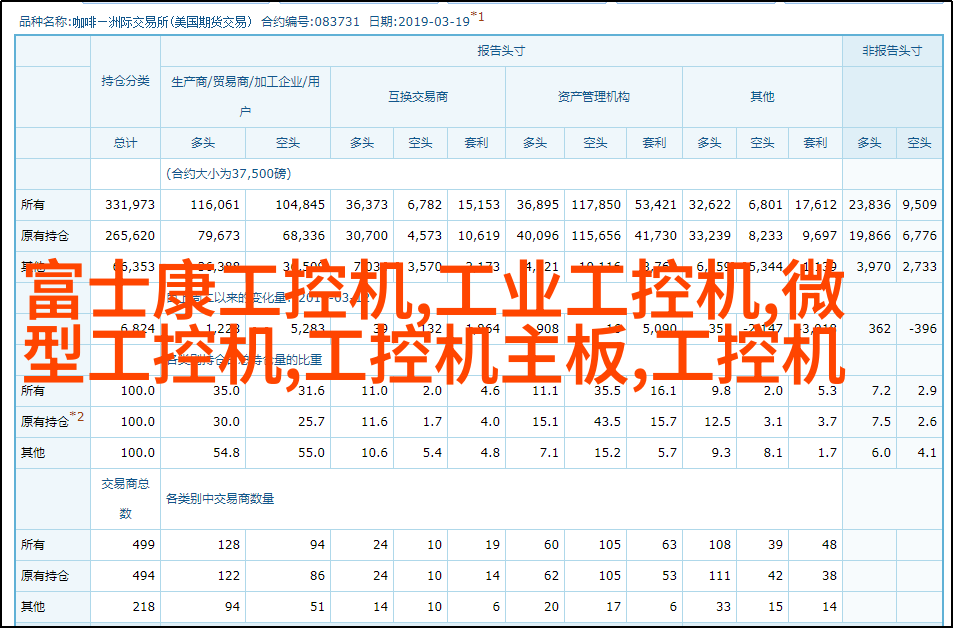Click the 品种名称 commodity name title text
Screen dimensions: 953x628
(x=136, y=22)
